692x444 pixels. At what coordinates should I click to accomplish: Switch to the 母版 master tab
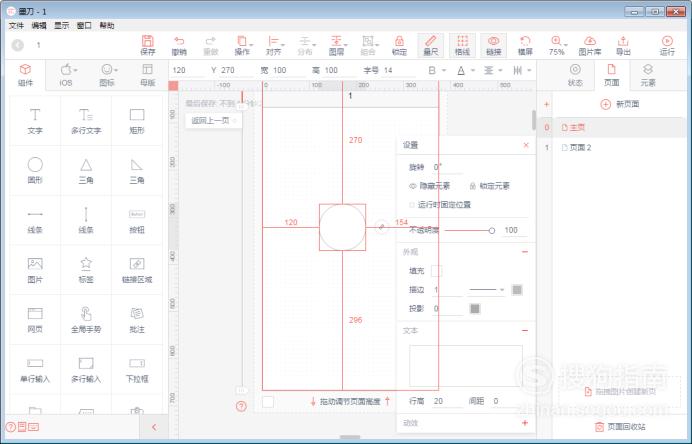(x=147, y=75)
